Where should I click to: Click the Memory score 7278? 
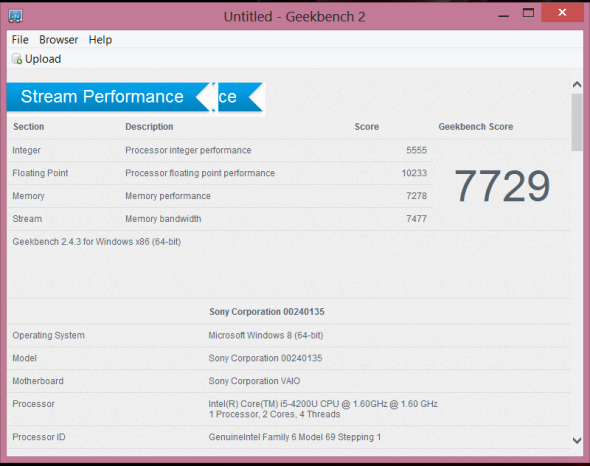click(x=416, y=196)
